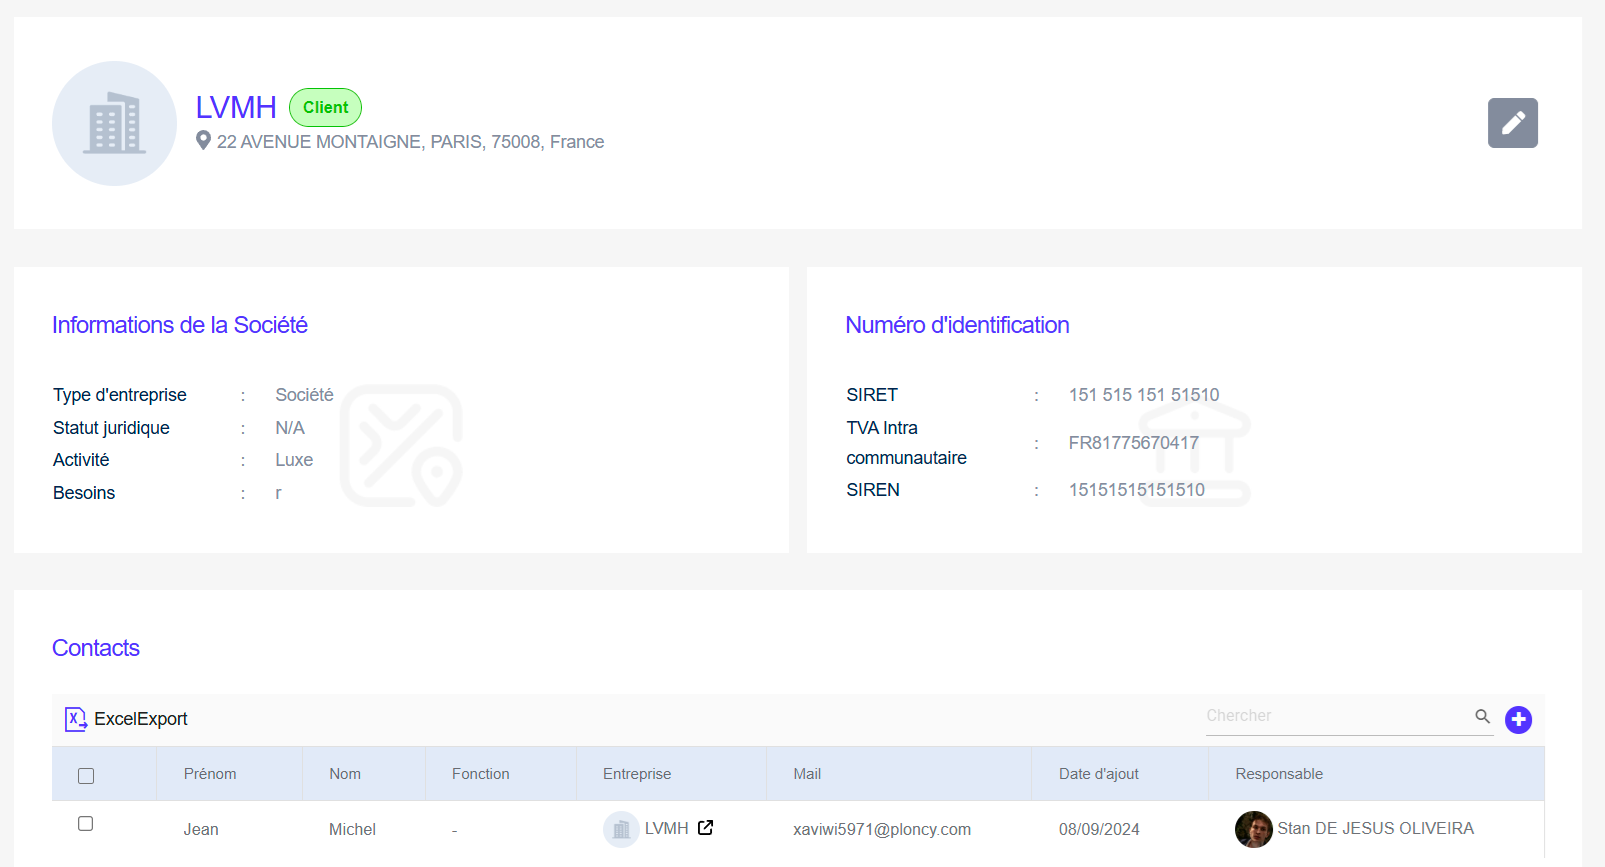
Task: Click the ExcelExport label
Action: [x=141, y=719]
